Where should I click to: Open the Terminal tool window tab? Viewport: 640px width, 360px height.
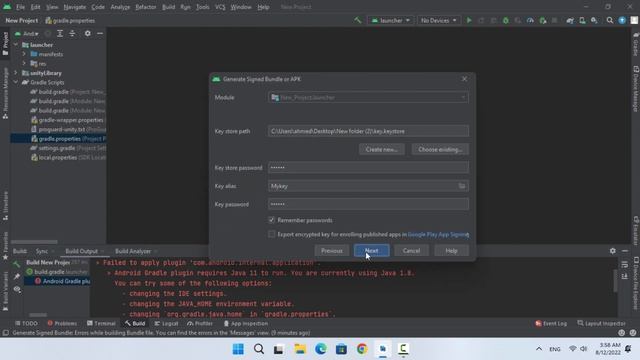101,323
